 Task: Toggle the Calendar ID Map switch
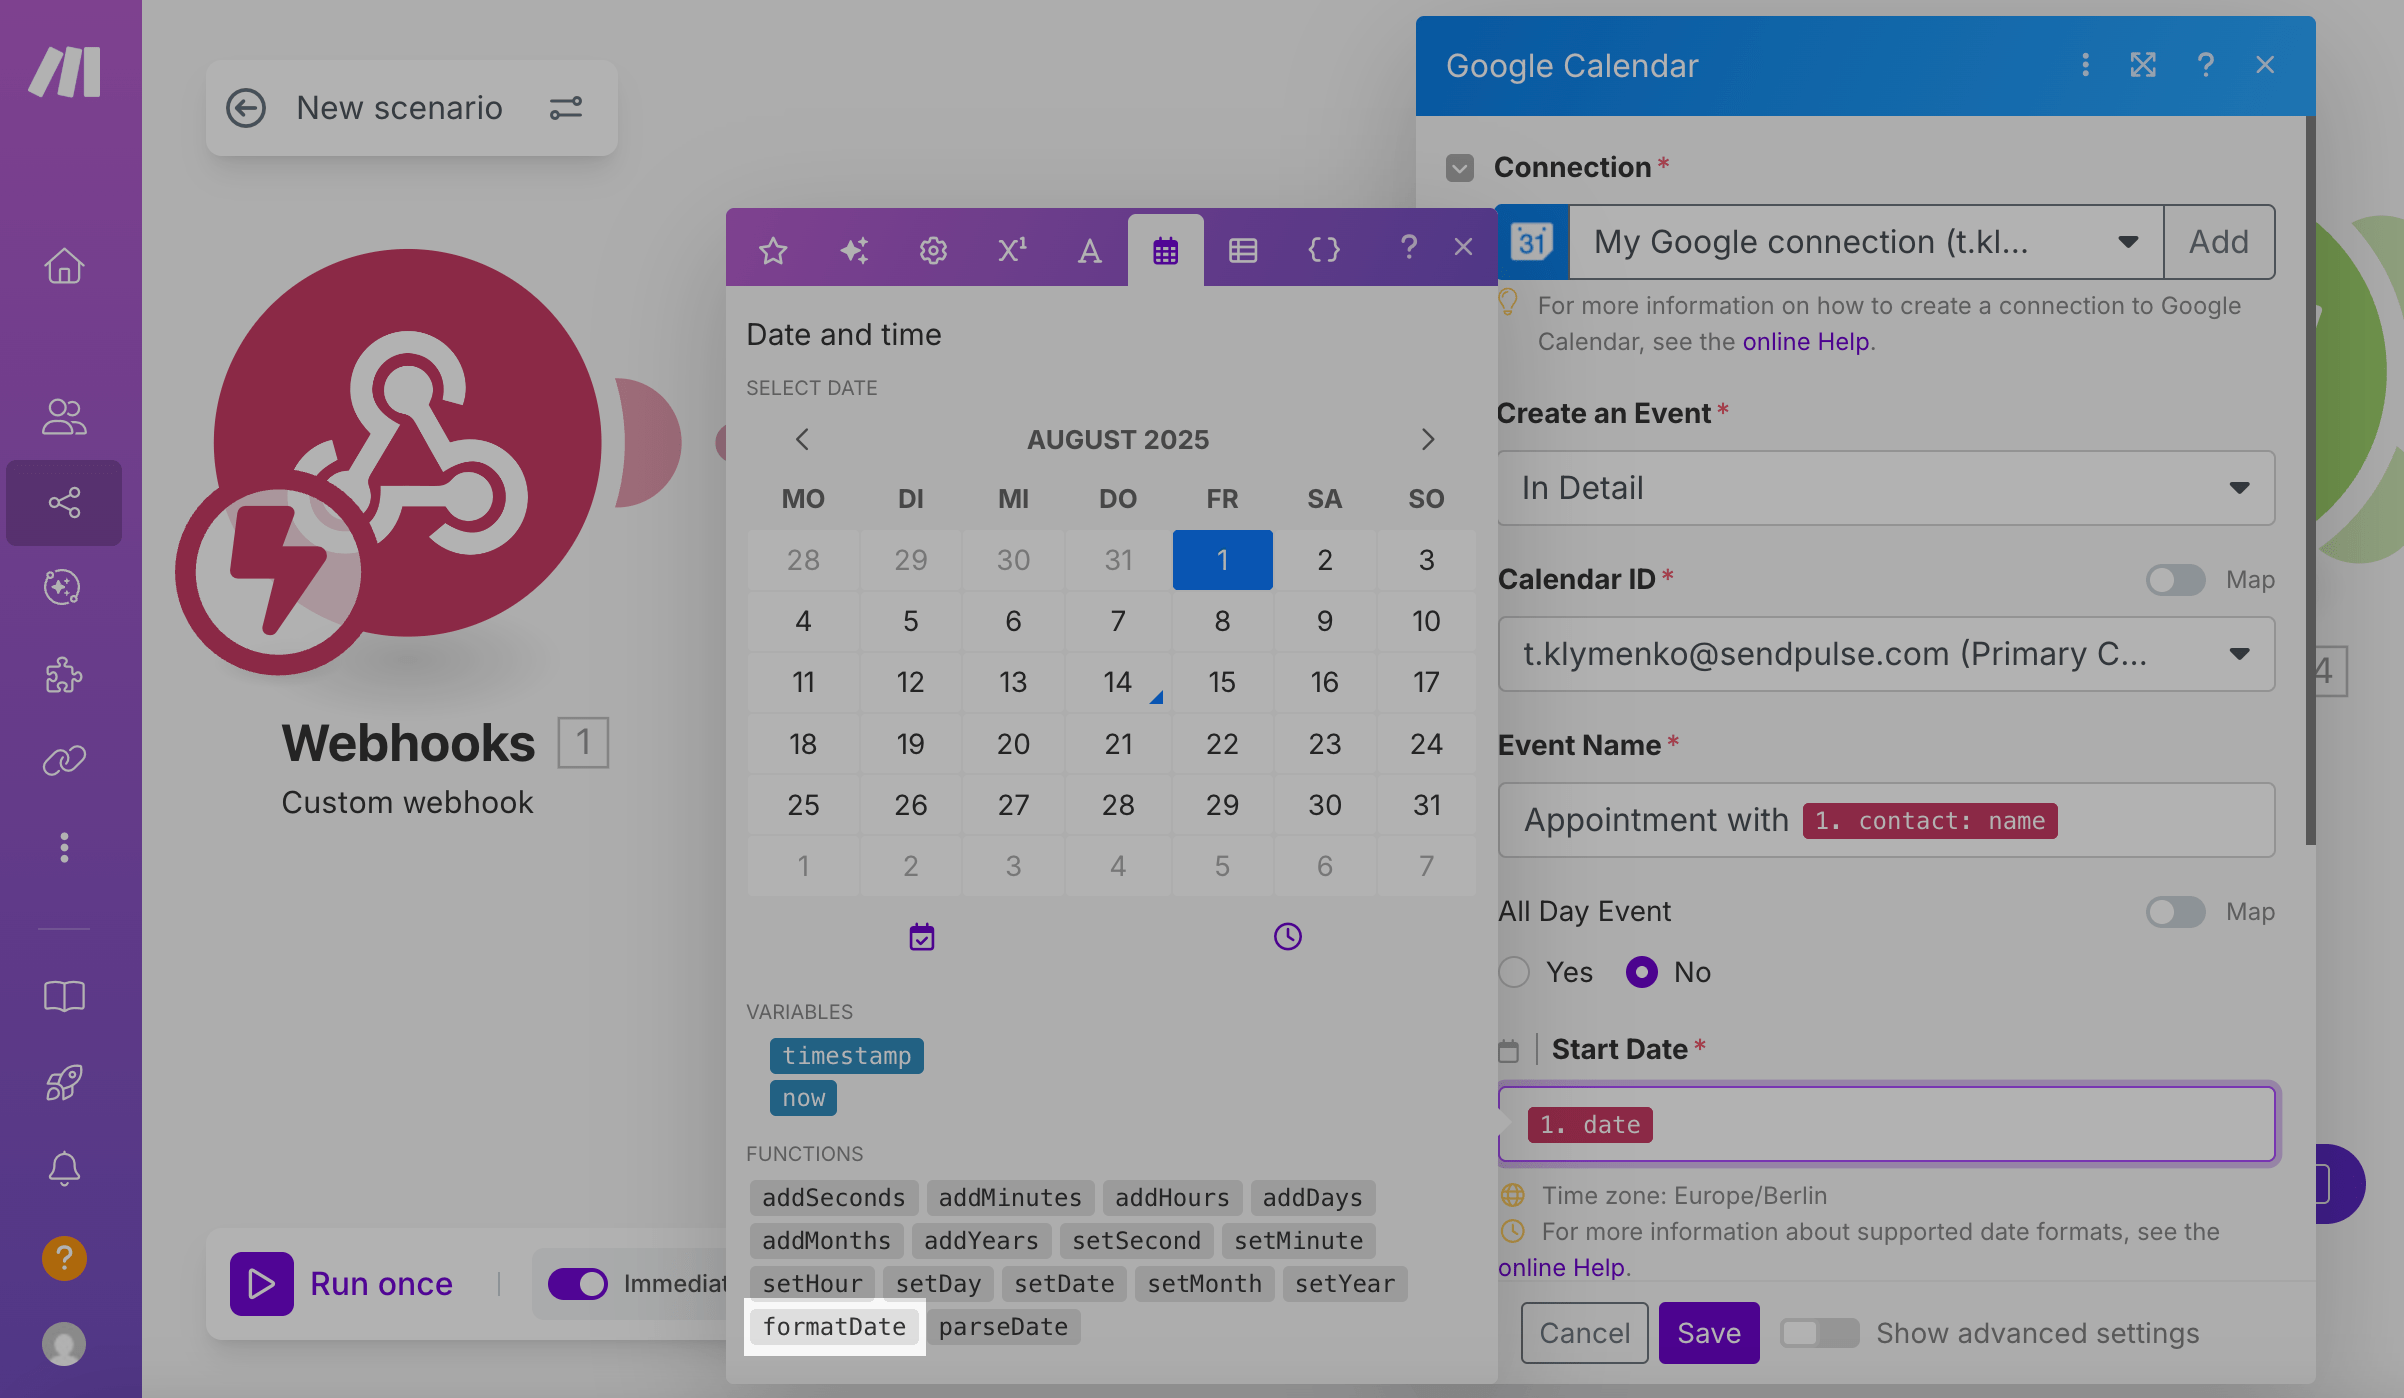(x=2175, y=580)
